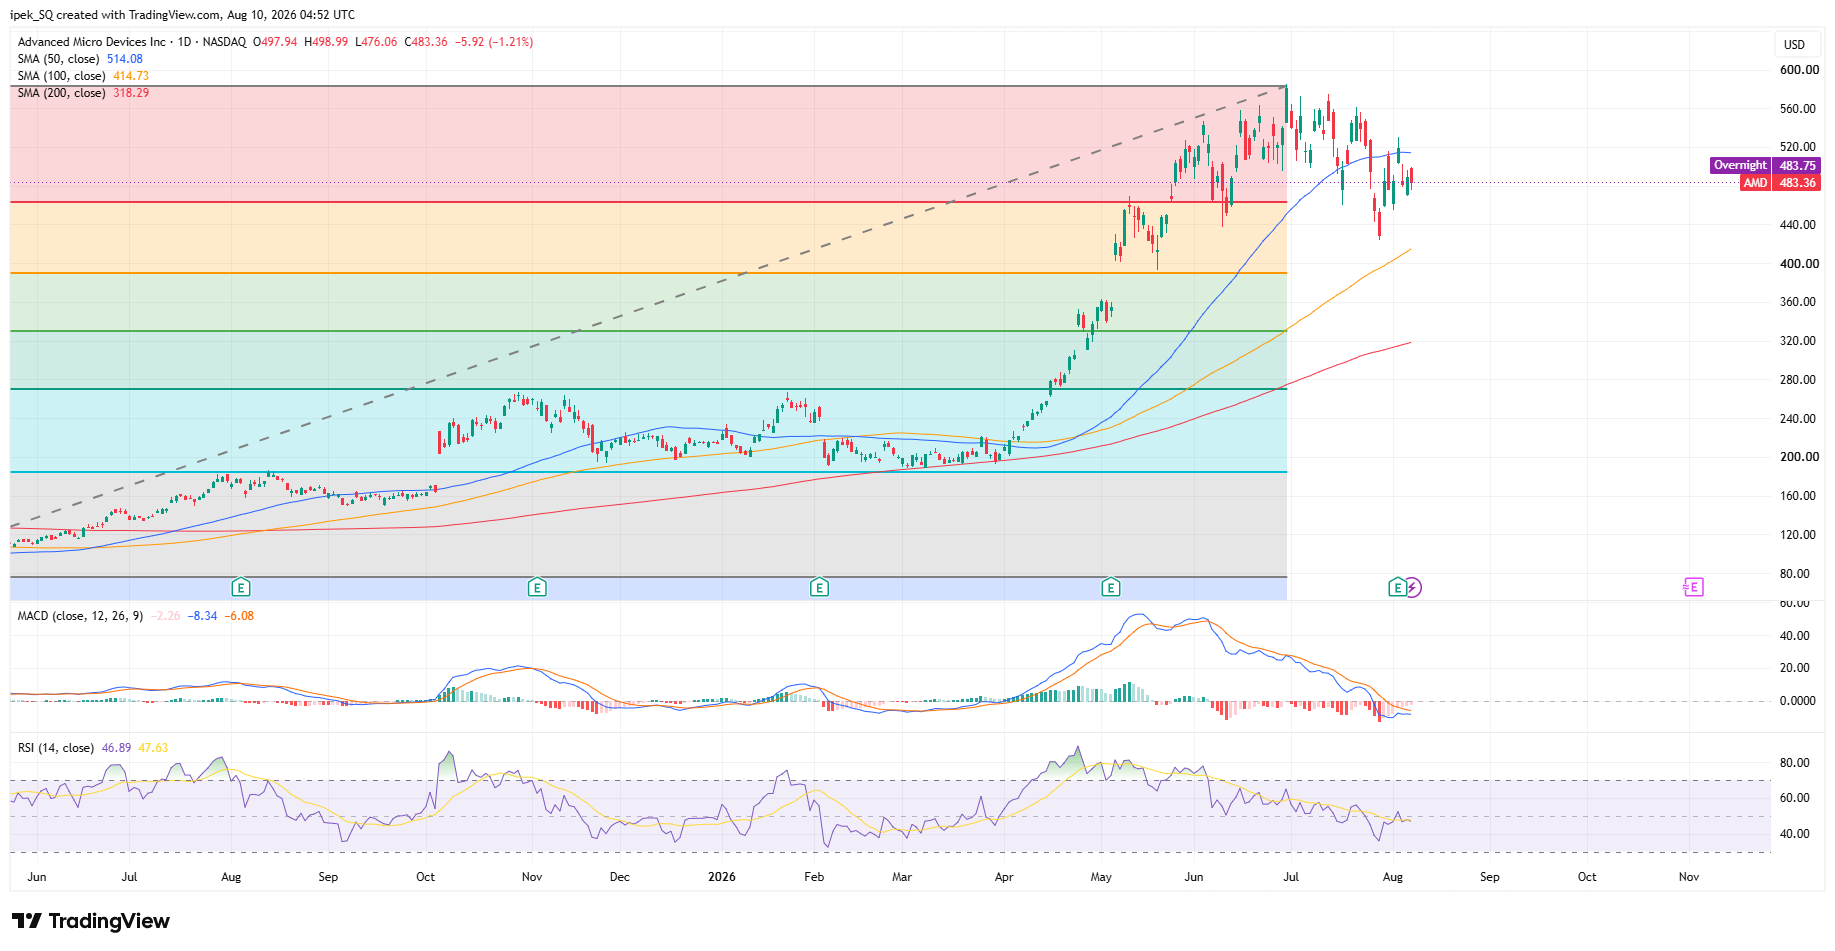
Task: Select the earnings marker near February 2026
Action: point(819,587)
